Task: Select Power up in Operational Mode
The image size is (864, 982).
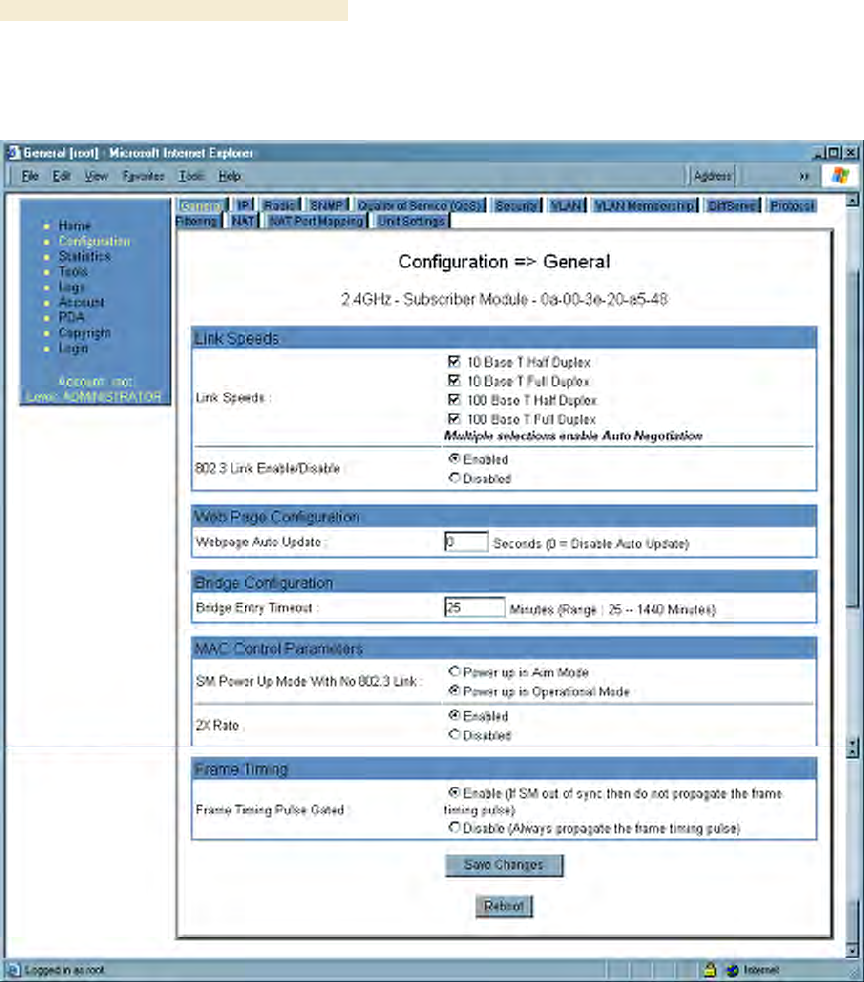Action: 455,691
